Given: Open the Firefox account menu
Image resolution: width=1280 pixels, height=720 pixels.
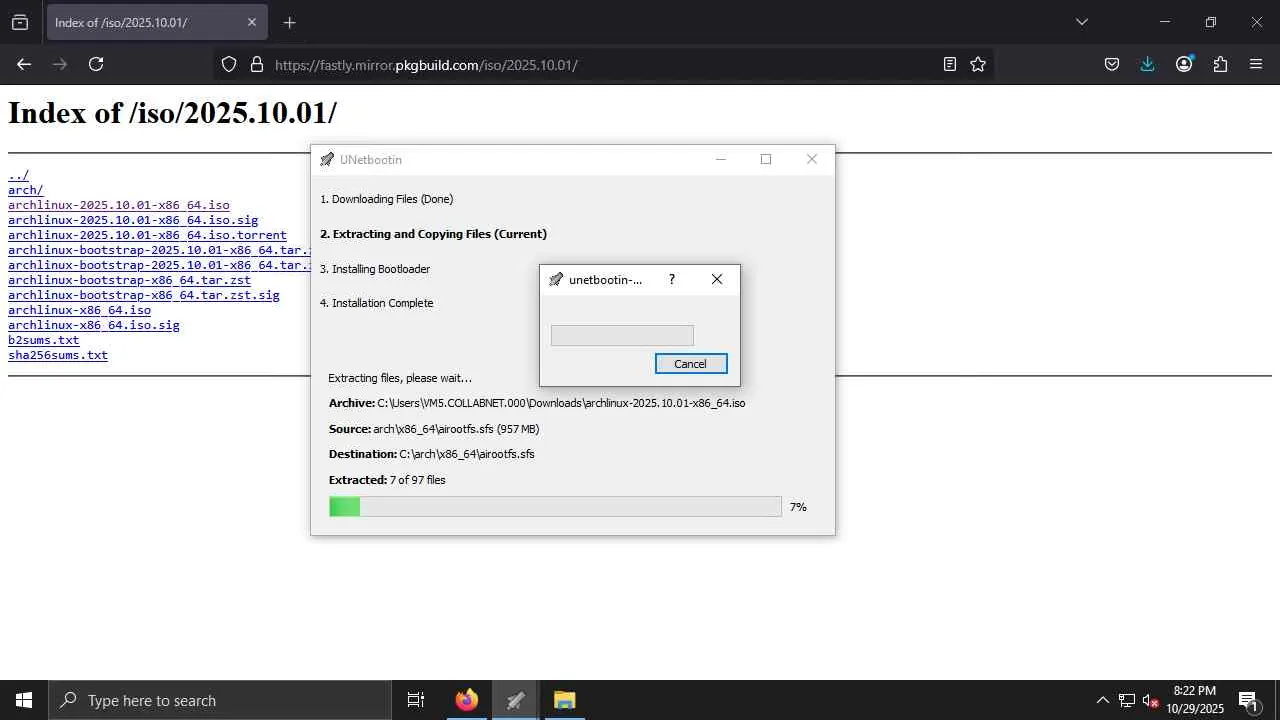Looking at the screenshot, I should click(1184, 64).
